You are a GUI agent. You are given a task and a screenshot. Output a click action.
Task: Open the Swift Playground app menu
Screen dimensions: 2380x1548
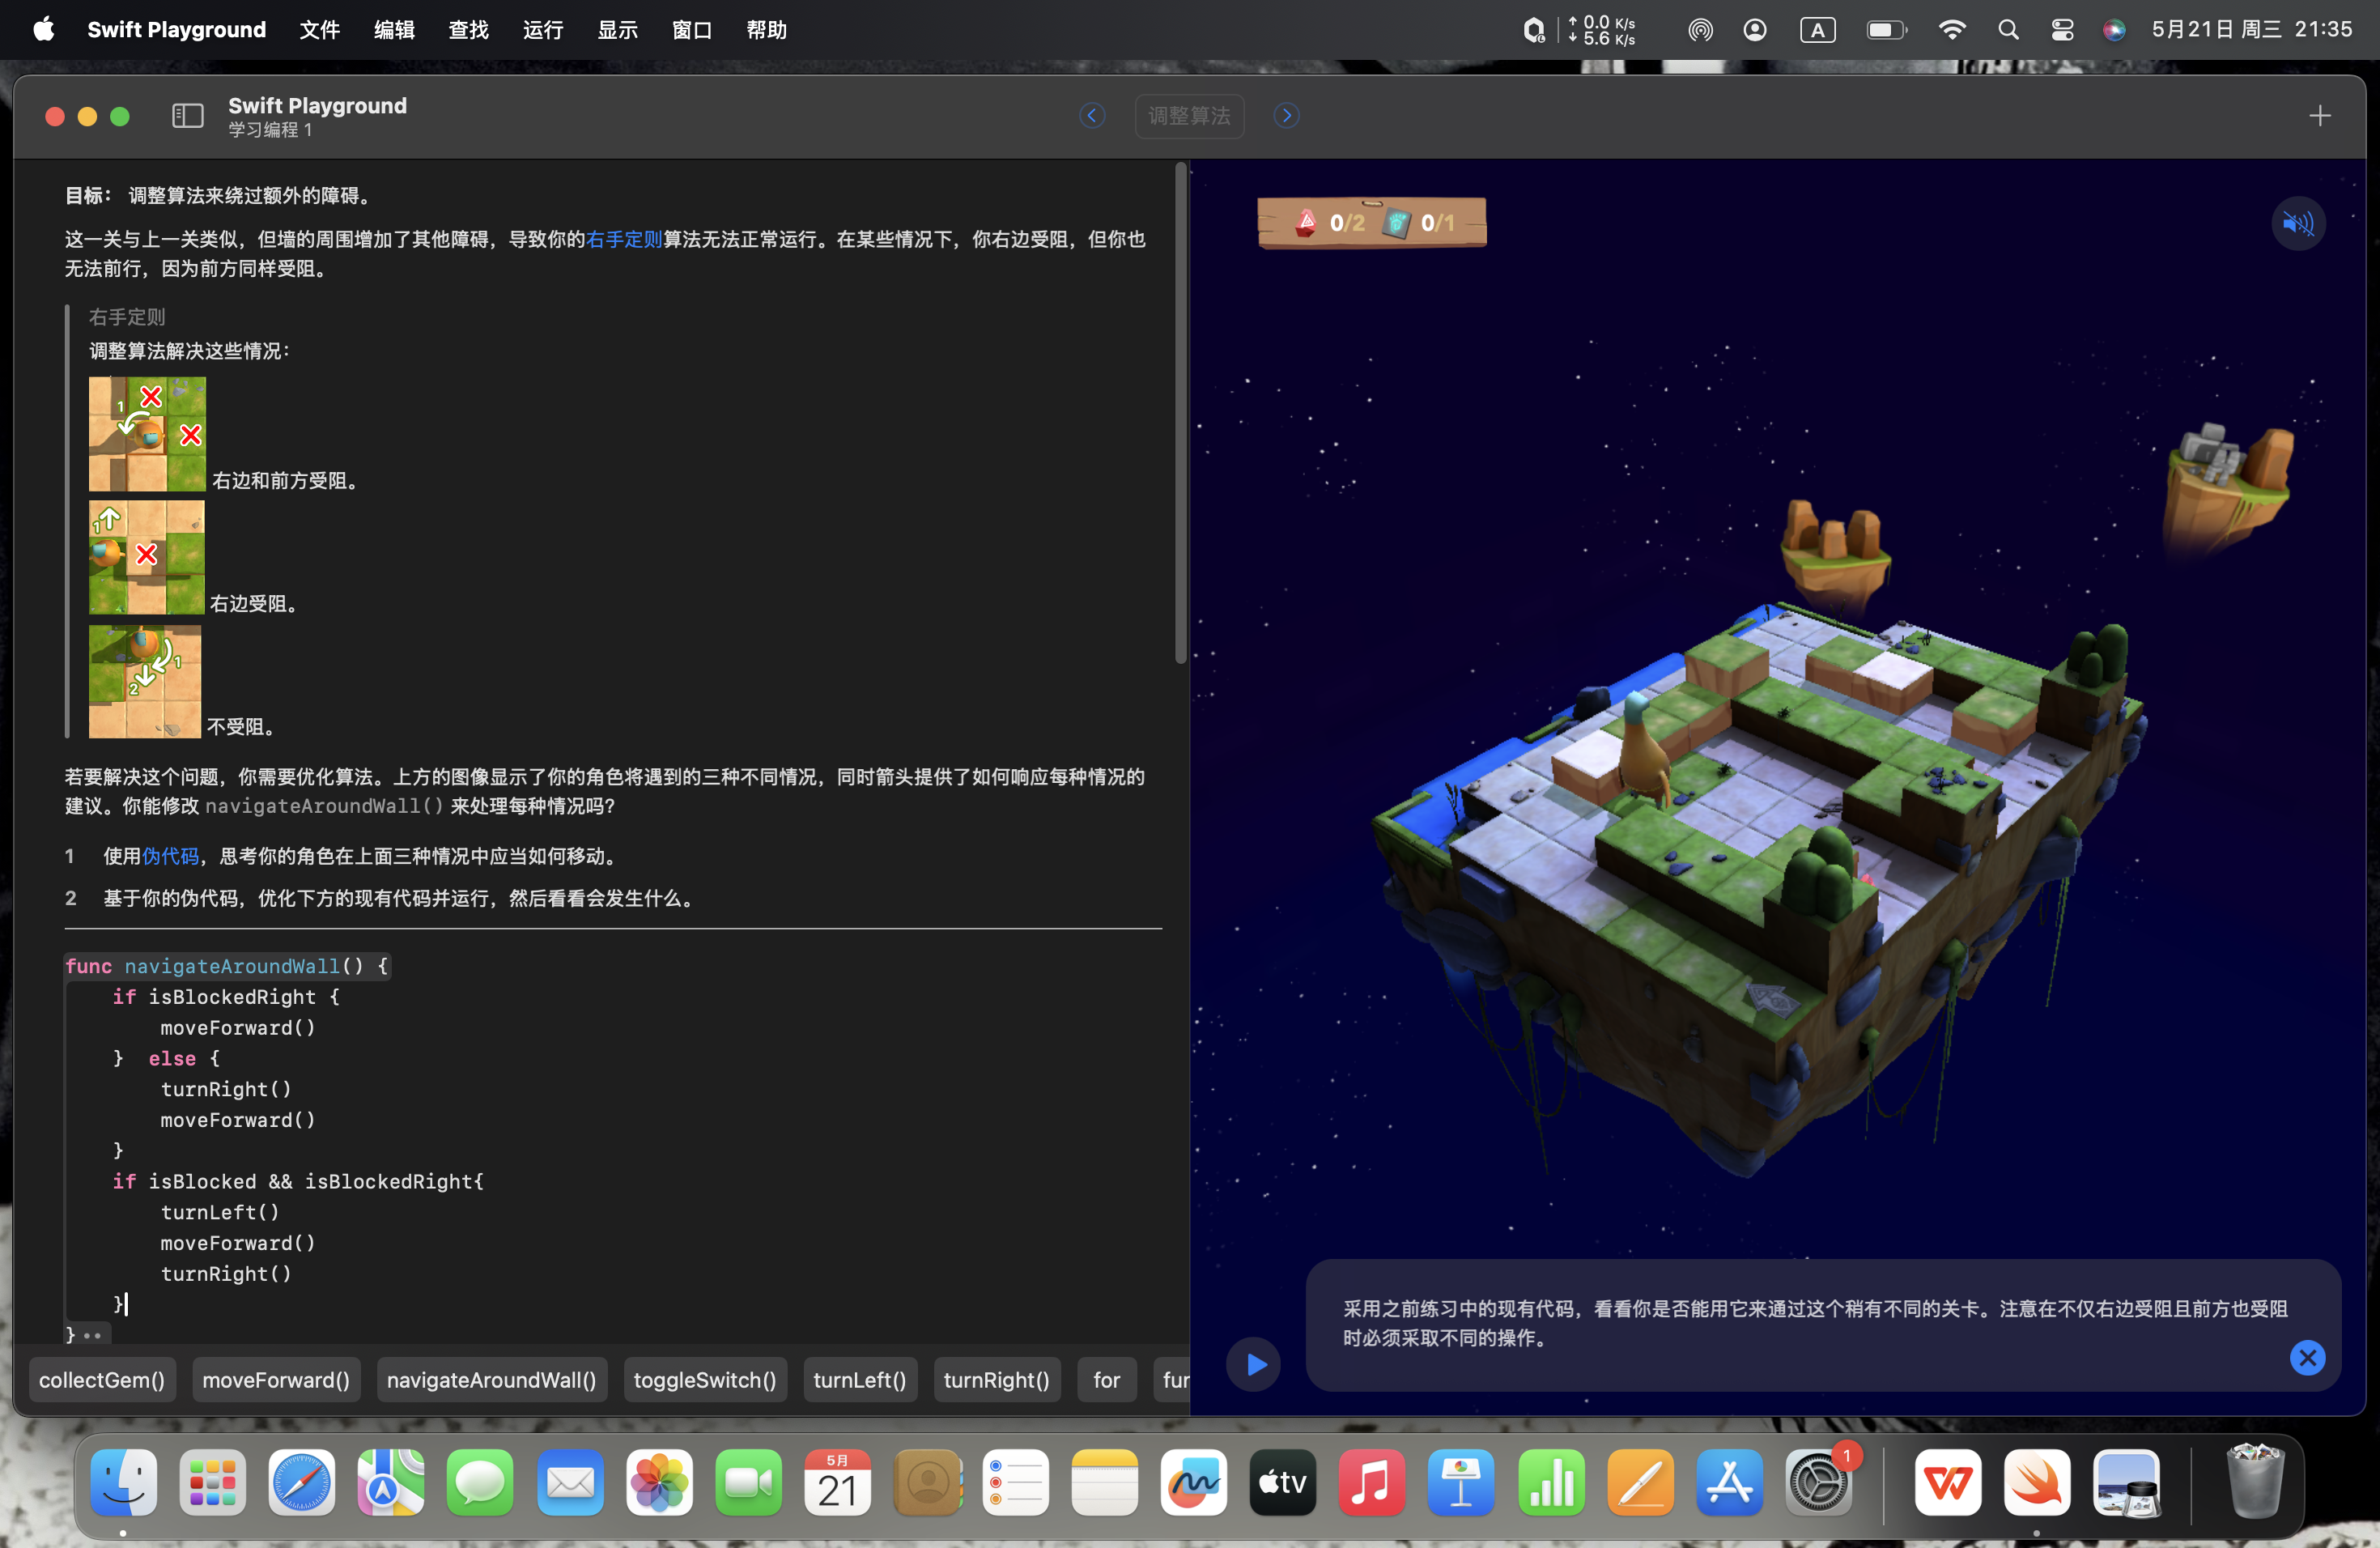(177, 30)
